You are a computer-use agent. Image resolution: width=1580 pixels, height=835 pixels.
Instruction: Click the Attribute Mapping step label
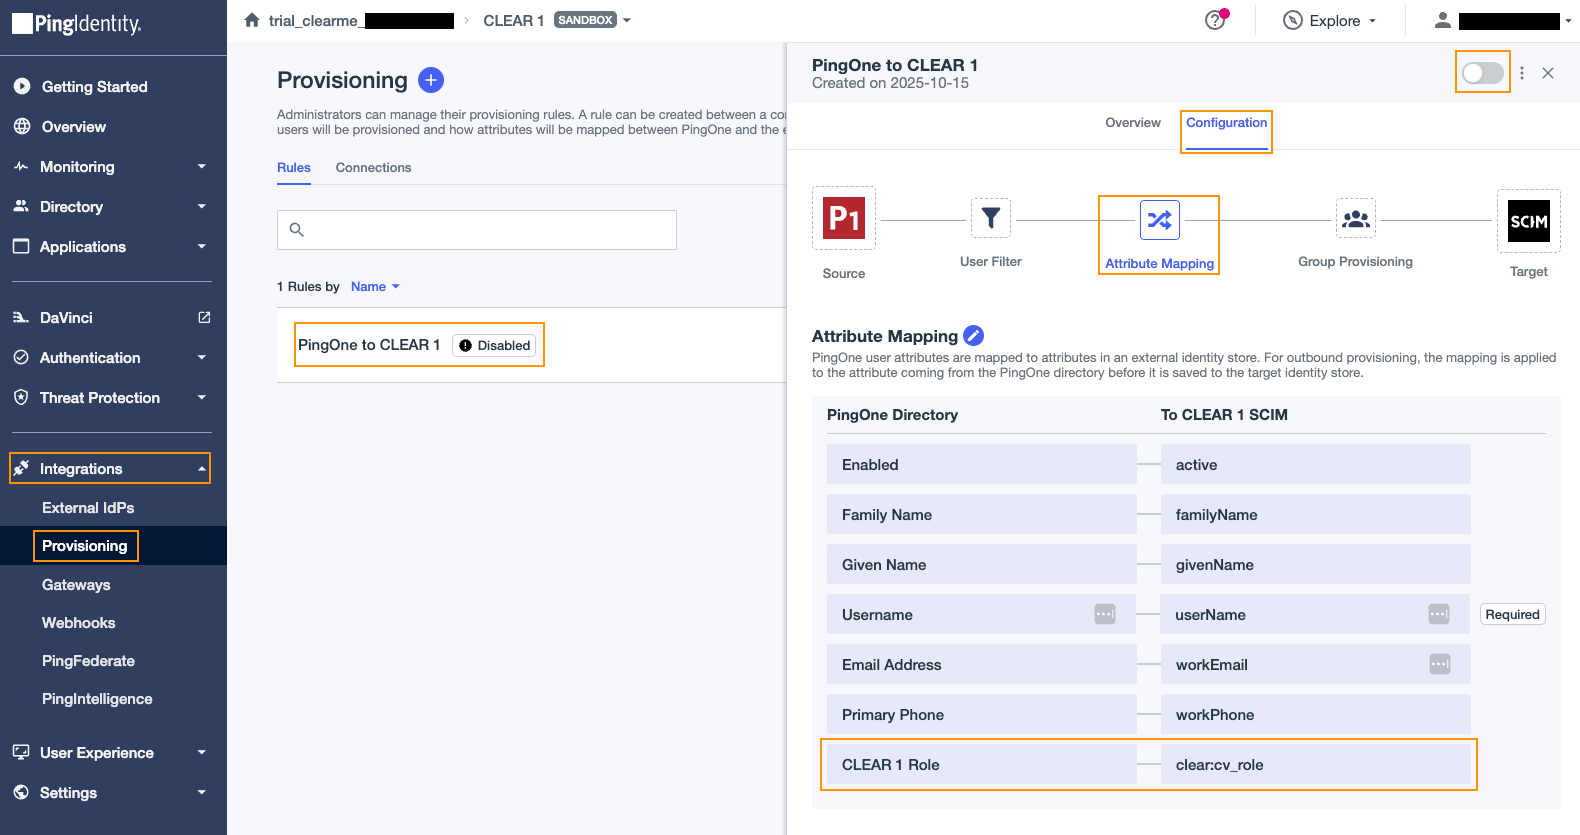click(1160, 264)
